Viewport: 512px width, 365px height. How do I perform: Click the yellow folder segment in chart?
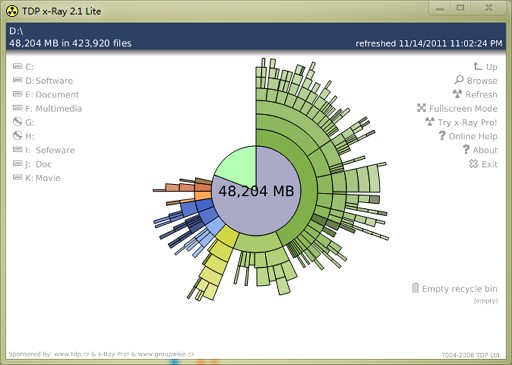(228, 236)
